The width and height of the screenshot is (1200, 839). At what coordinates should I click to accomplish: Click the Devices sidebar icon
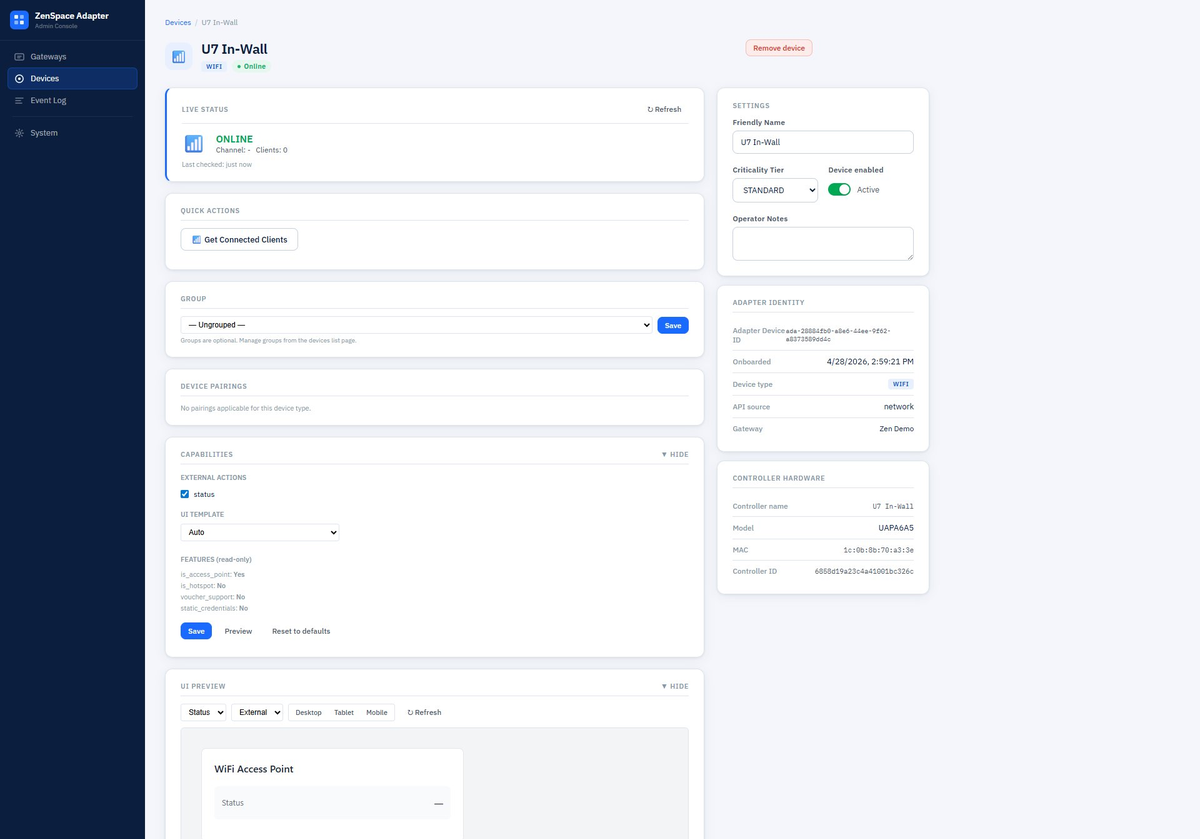(19, 79)
